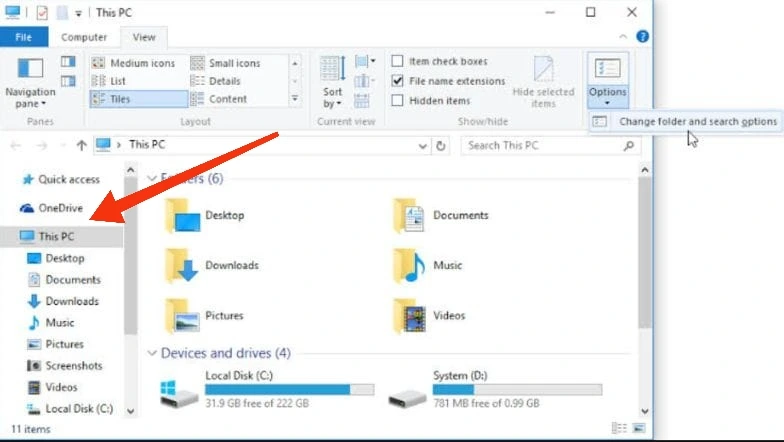Enable Item check boxes

coord(397,61)
